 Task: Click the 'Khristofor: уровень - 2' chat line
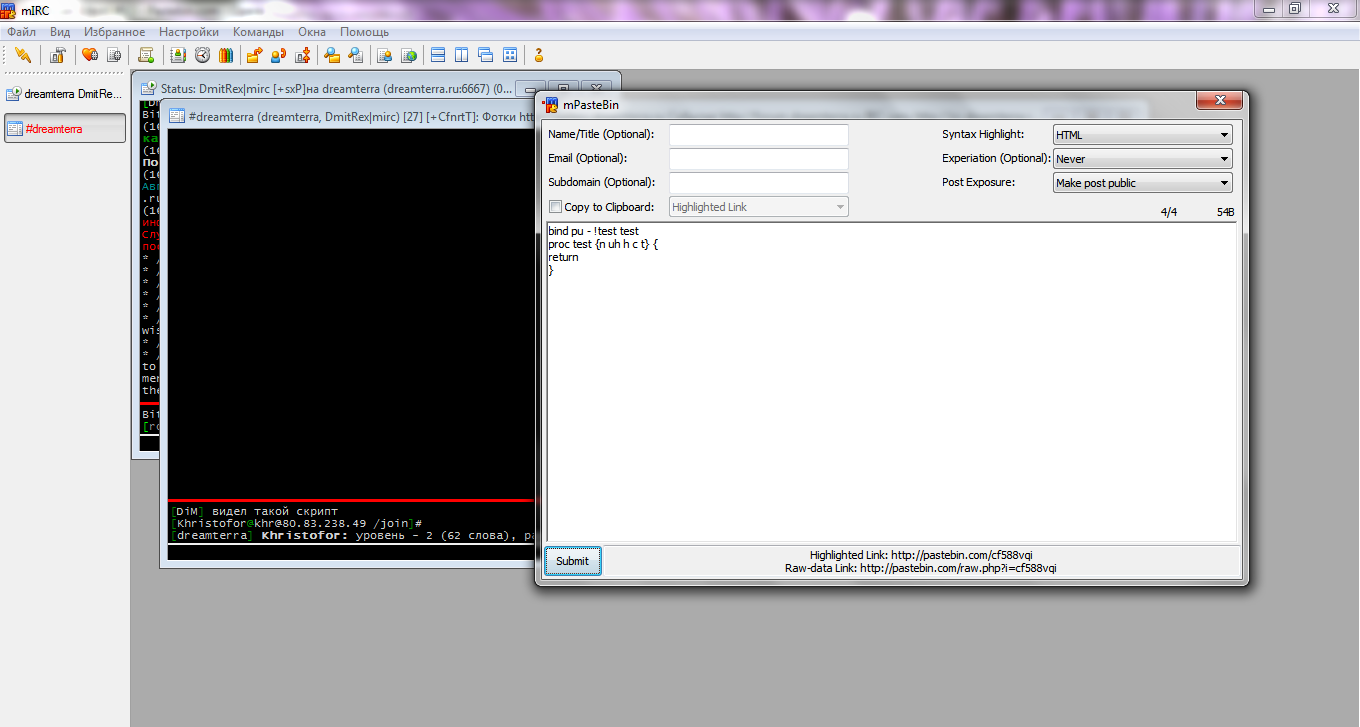click(354, 535)
